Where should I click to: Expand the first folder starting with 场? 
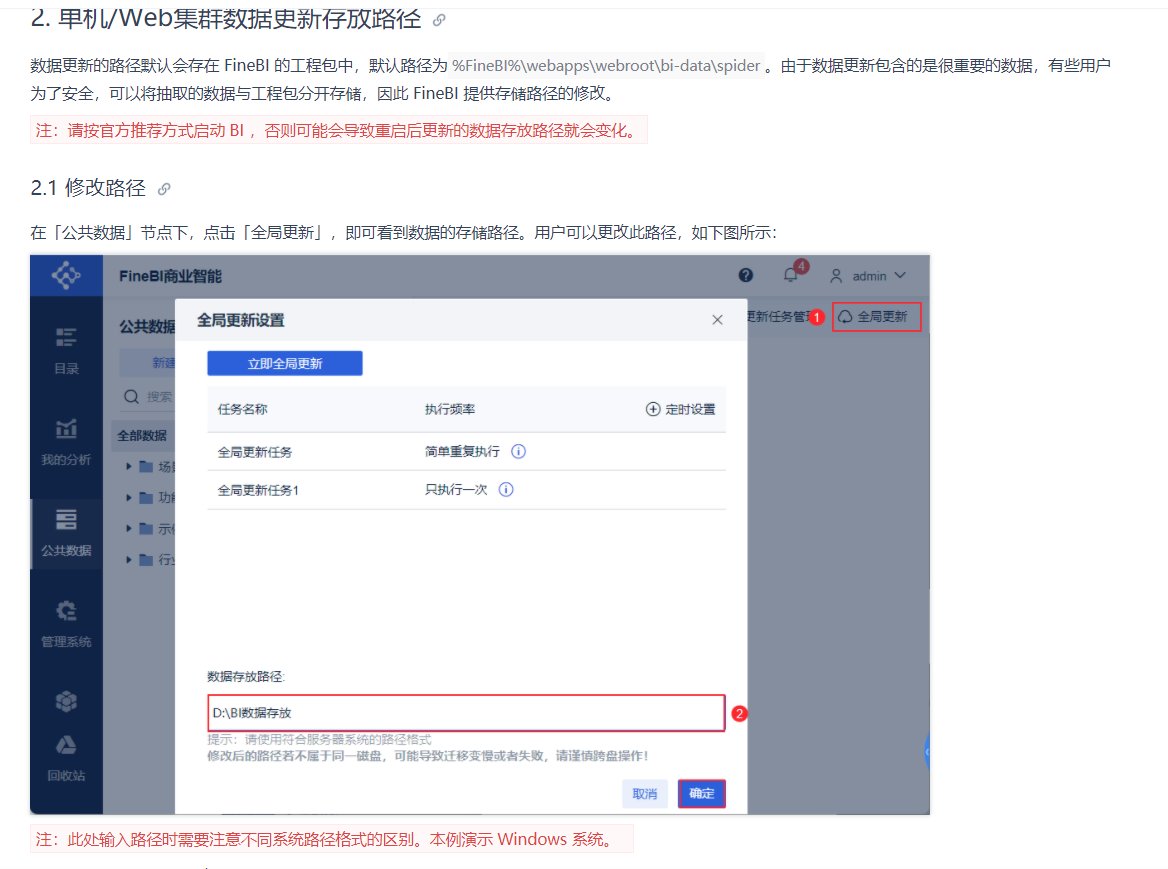tap(129, 466)
